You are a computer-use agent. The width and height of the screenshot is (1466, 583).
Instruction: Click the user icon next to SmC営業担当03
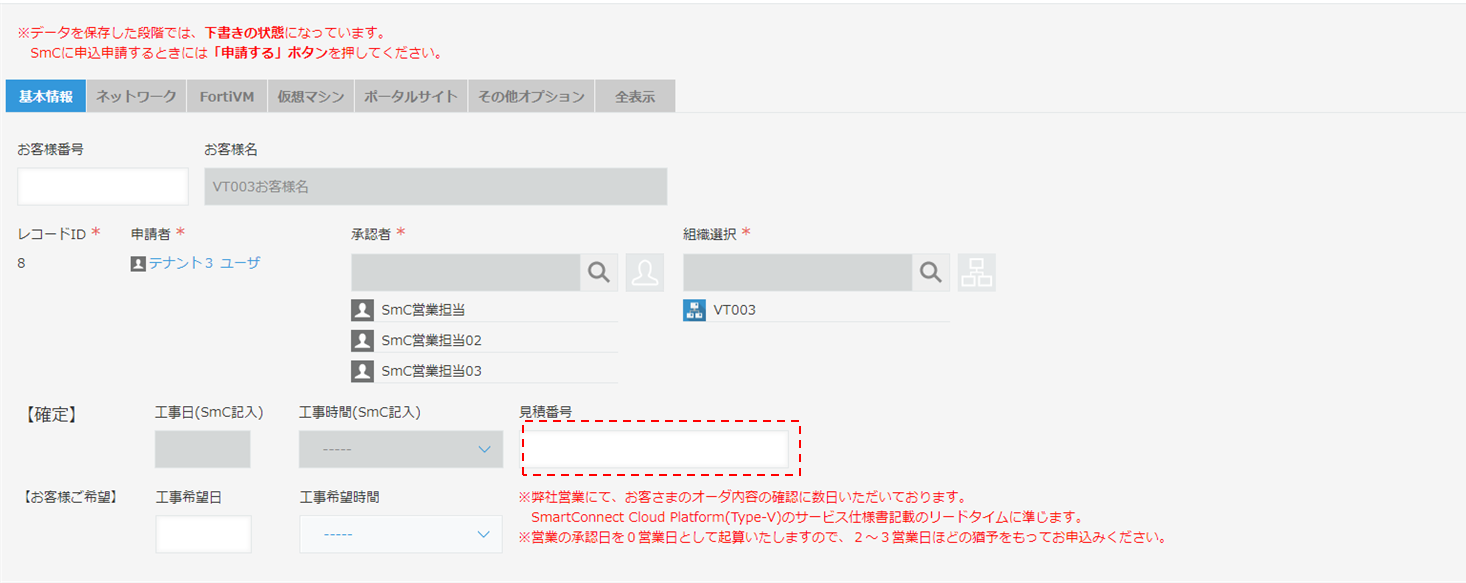(x=362, y=371)
